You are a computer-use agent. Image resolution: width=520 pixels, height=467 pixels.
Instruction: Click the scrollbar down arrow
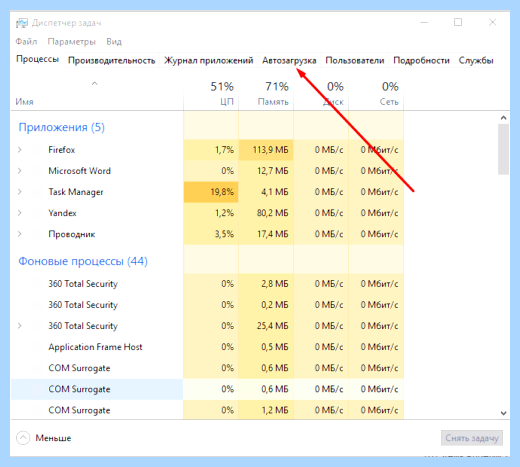503,413
